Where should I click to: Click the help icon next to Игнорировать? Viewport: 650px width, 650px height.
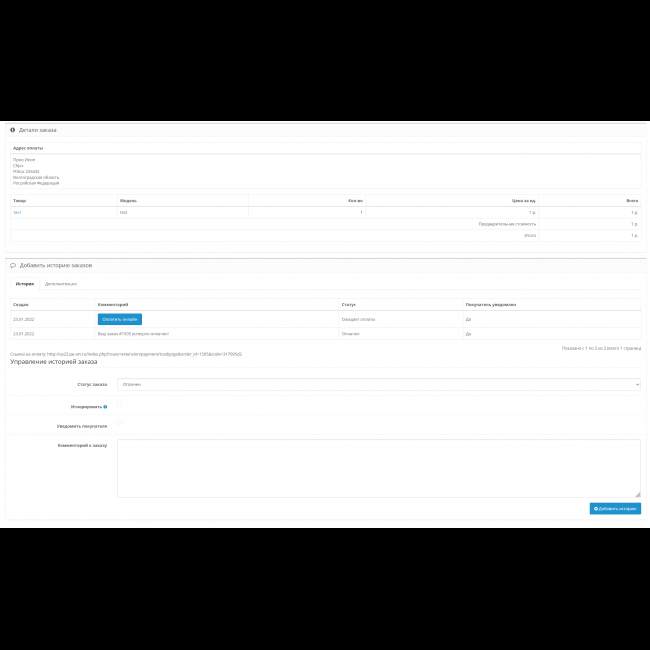(106, 407)
